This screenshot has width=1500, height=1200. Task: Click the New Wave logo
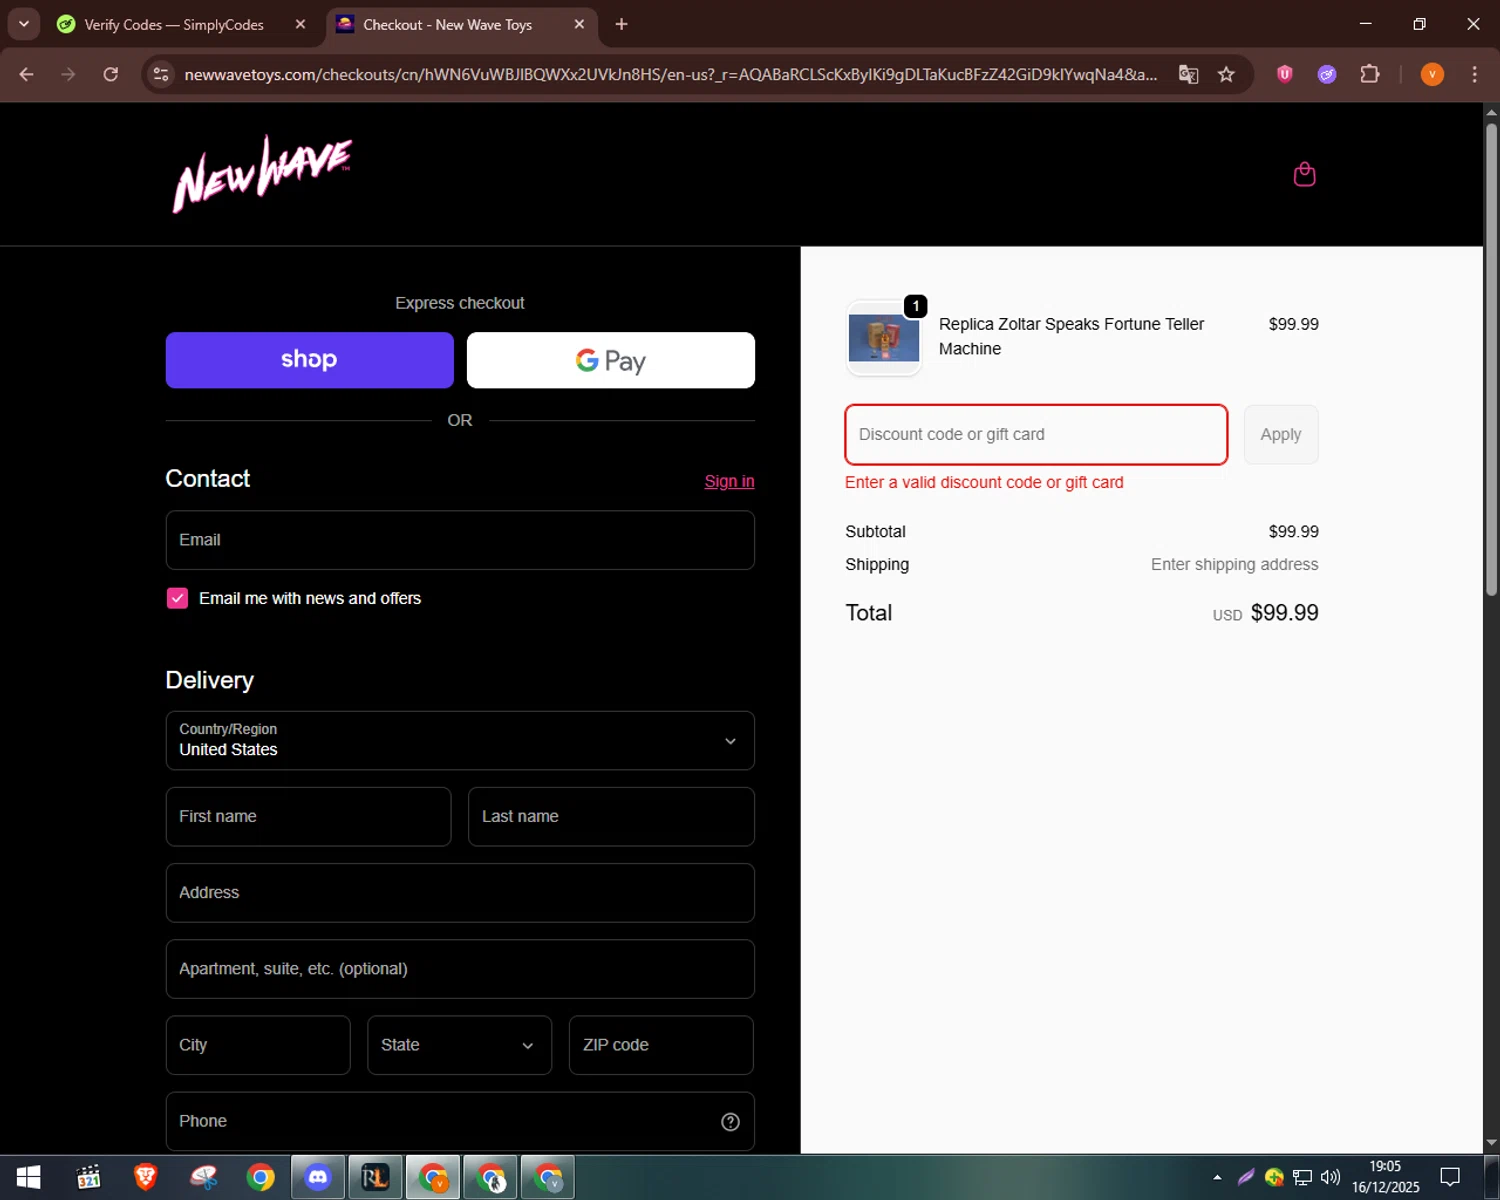tap(262, 174)
